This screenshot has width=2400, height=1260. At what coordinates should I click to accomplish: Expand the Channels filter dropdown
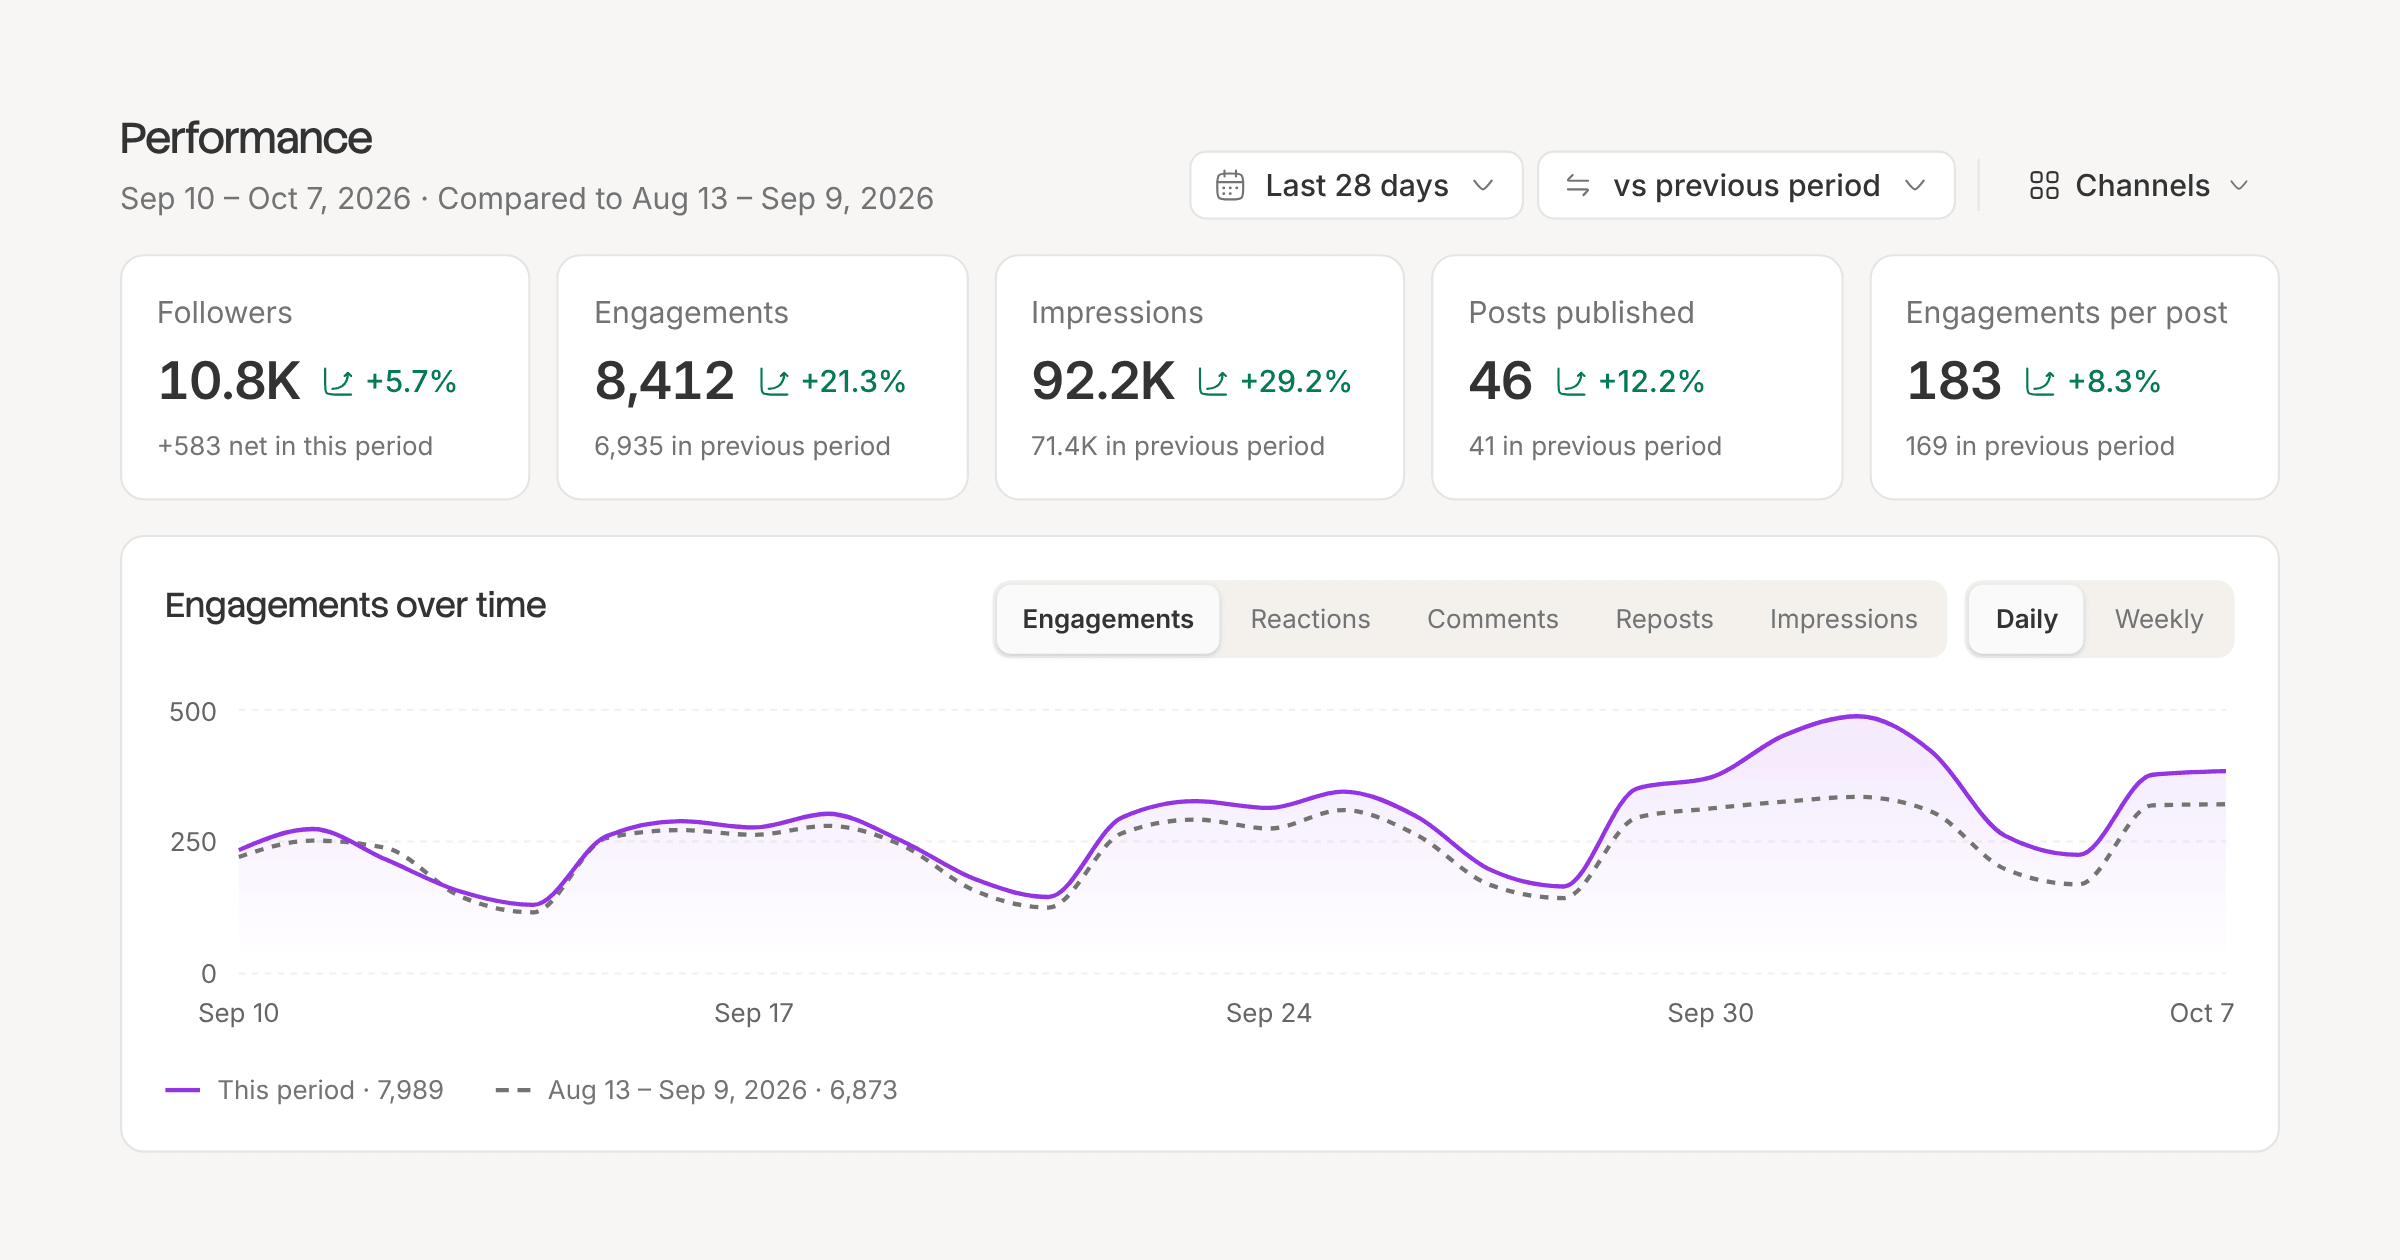pos(2139,186)
